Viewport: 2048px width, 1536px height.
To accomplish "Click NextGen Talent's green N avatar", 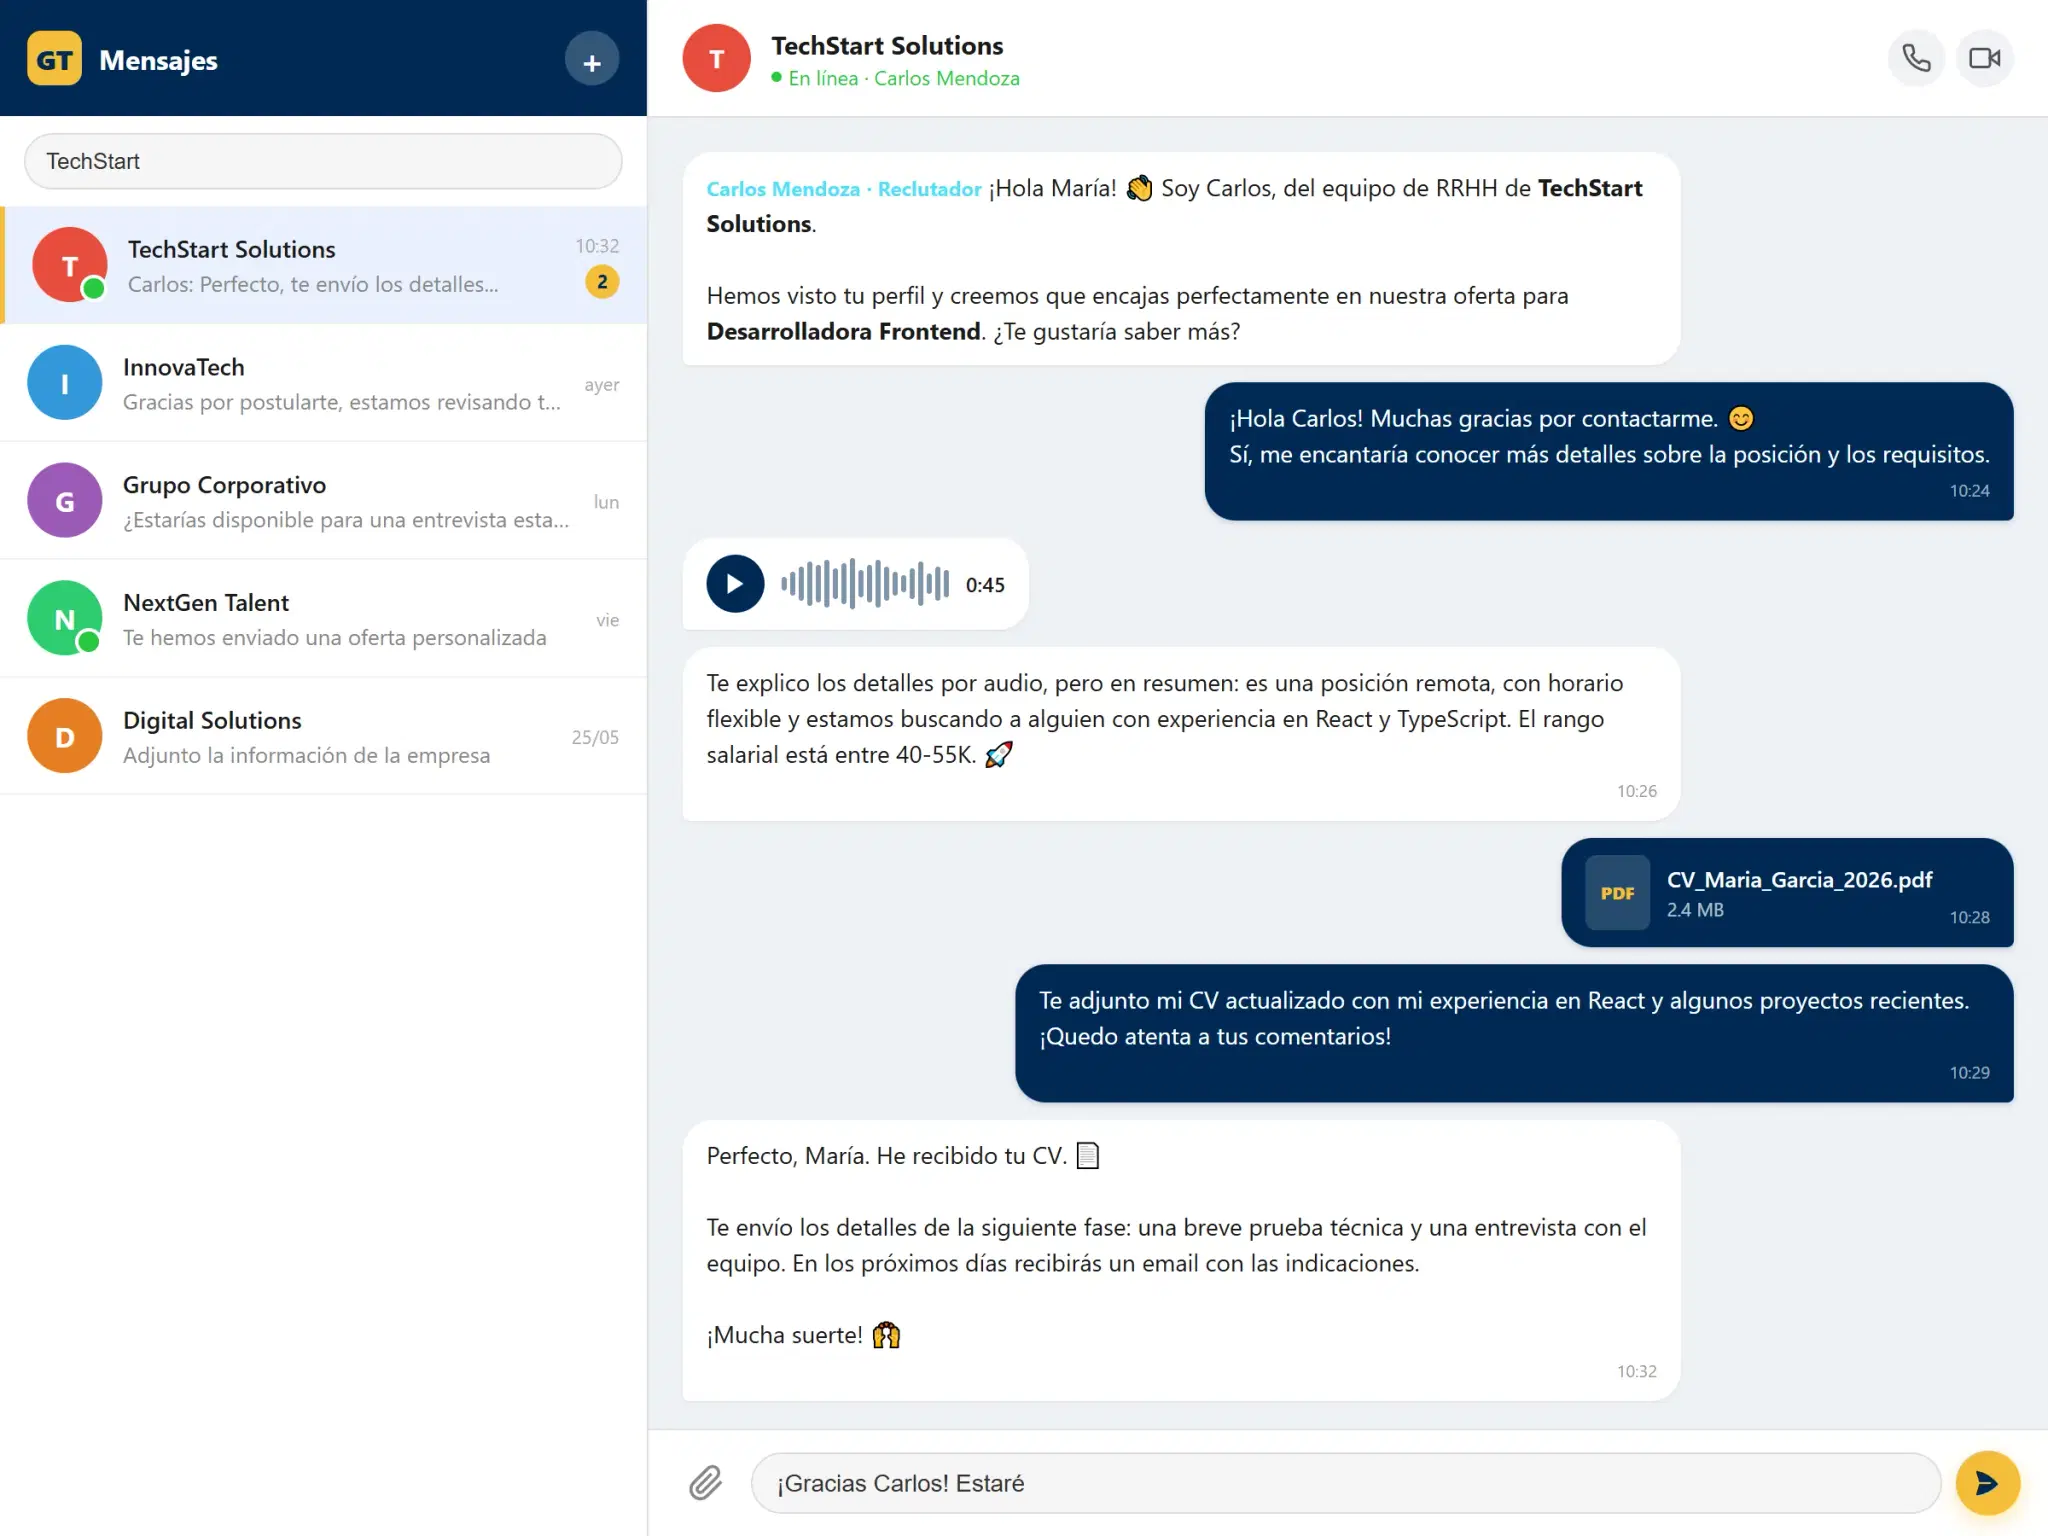I will point(64,618).
